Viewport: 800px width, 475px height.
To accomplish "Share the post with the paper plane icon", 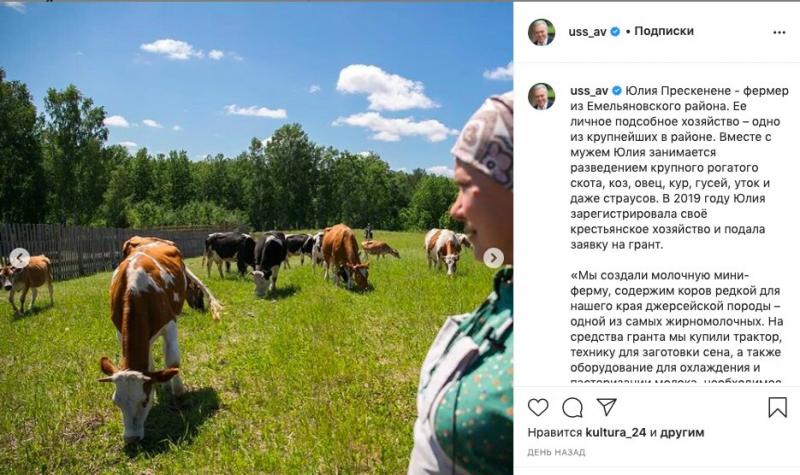I will pyautogui.click(x=607, y=407).
